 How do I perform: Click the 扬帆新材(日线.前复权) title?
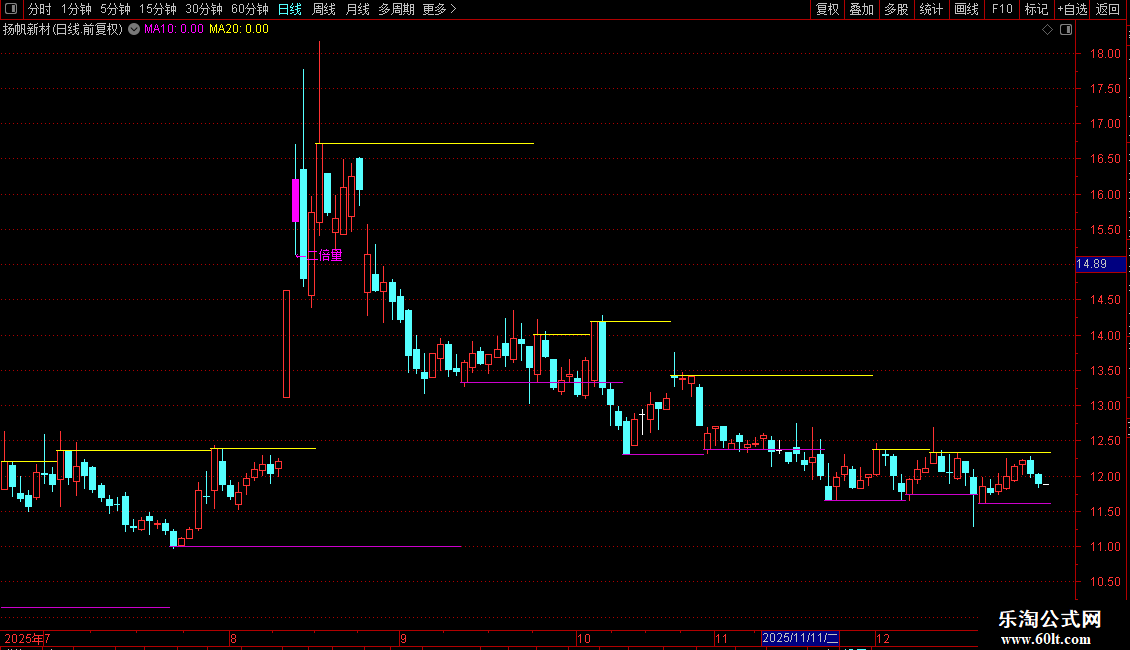pyautogui.click(x=63, y=30)
